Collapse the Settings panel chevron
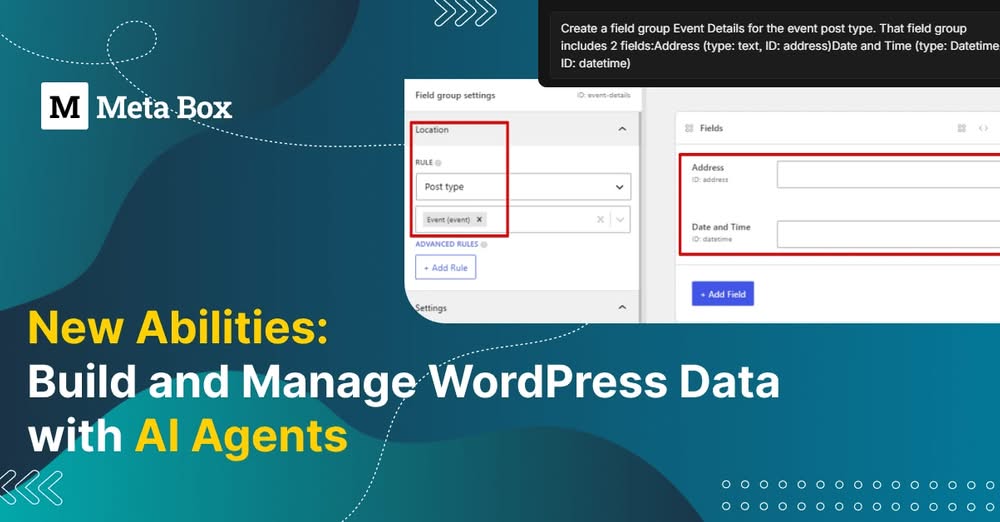This screenshot has height=522, width=1000. (x=622, y=308)
